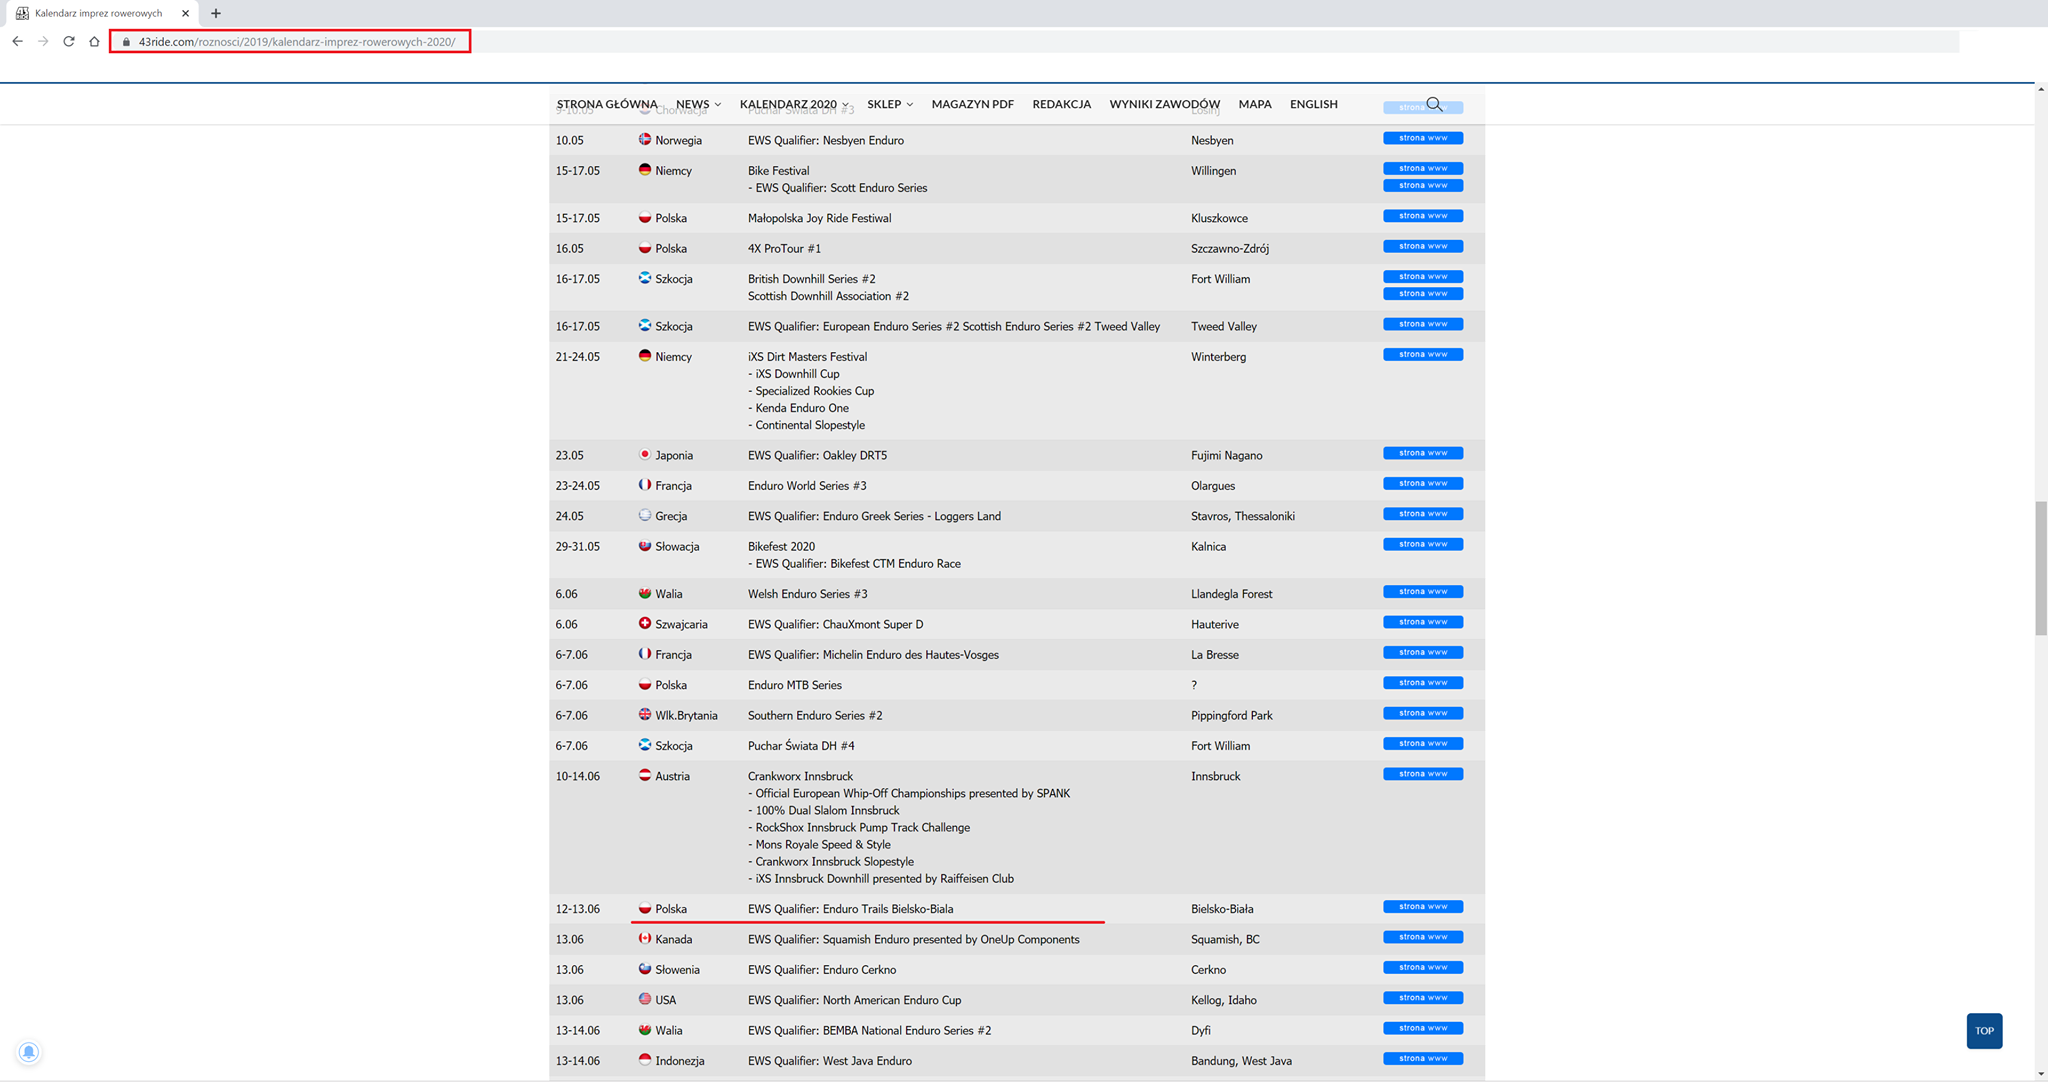Open the STRONA GŁÓWNA menu item
Viewport: 2048px width, 1082px height.
[607, 104]
